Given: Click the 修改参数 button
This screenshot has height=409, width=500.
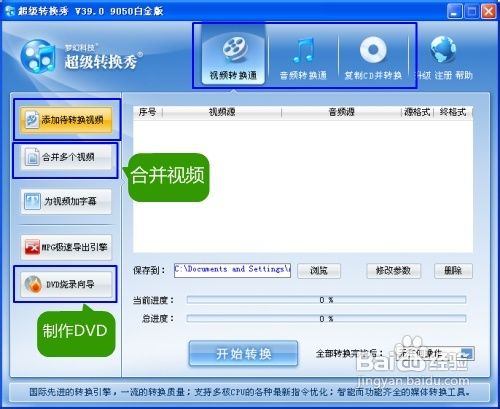Looking at the screenshot, I should click(394, 271).
